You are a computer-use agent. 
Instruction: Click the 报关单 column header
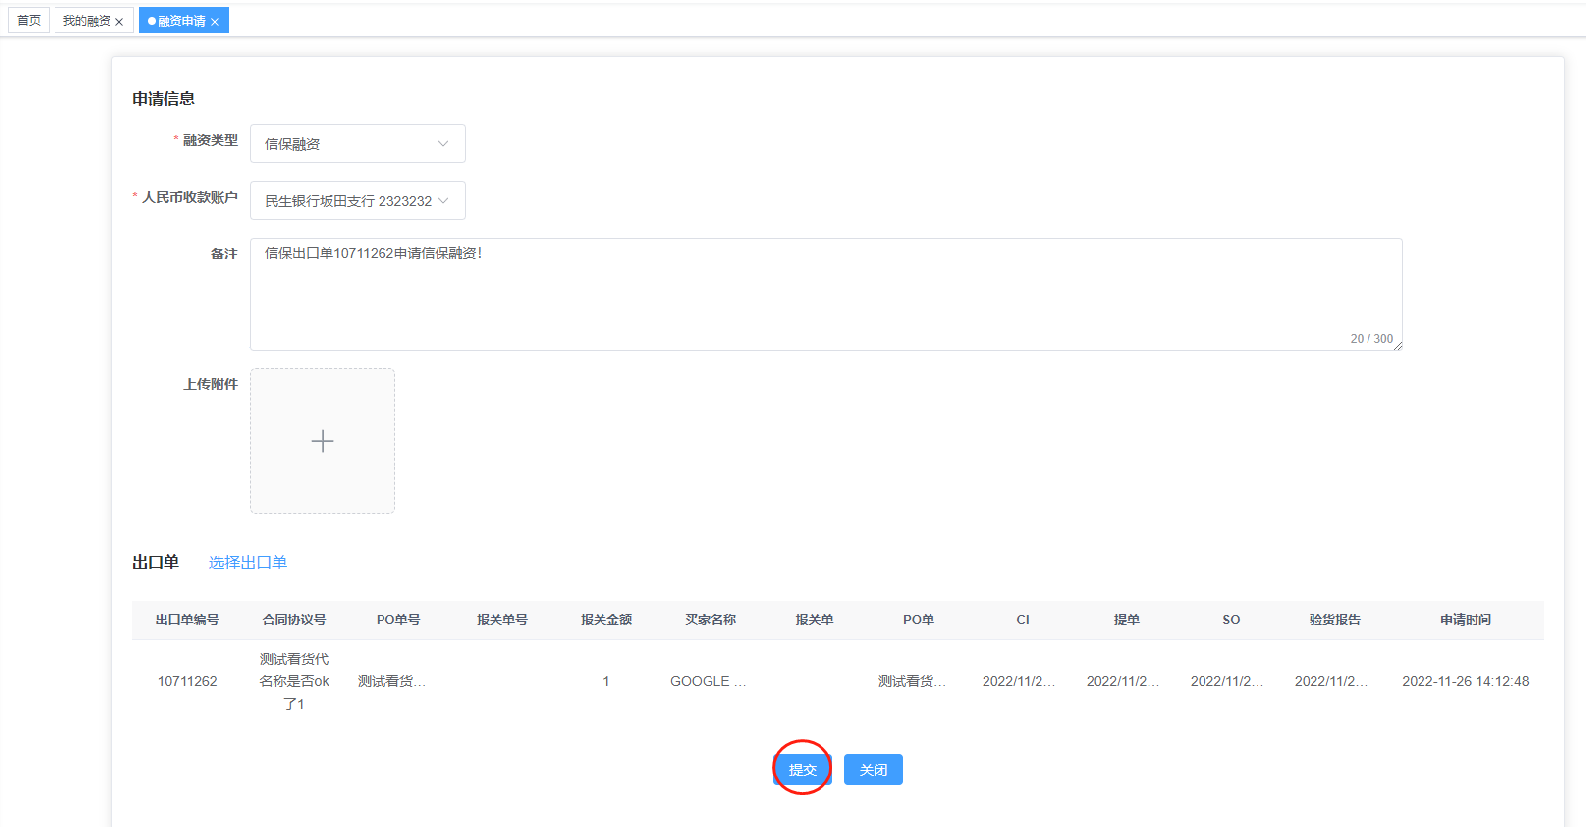pos(814,620)
